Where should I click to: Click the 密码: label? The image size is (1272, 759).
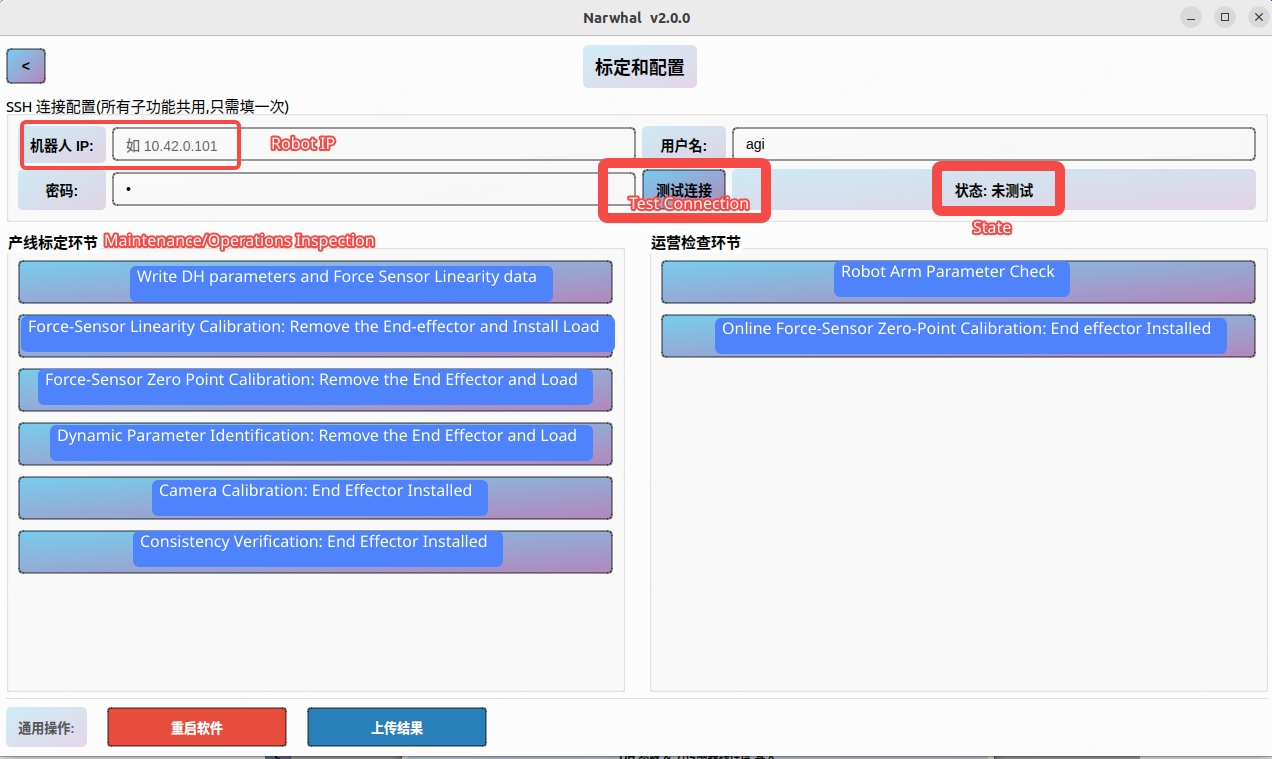pos(62,190)
